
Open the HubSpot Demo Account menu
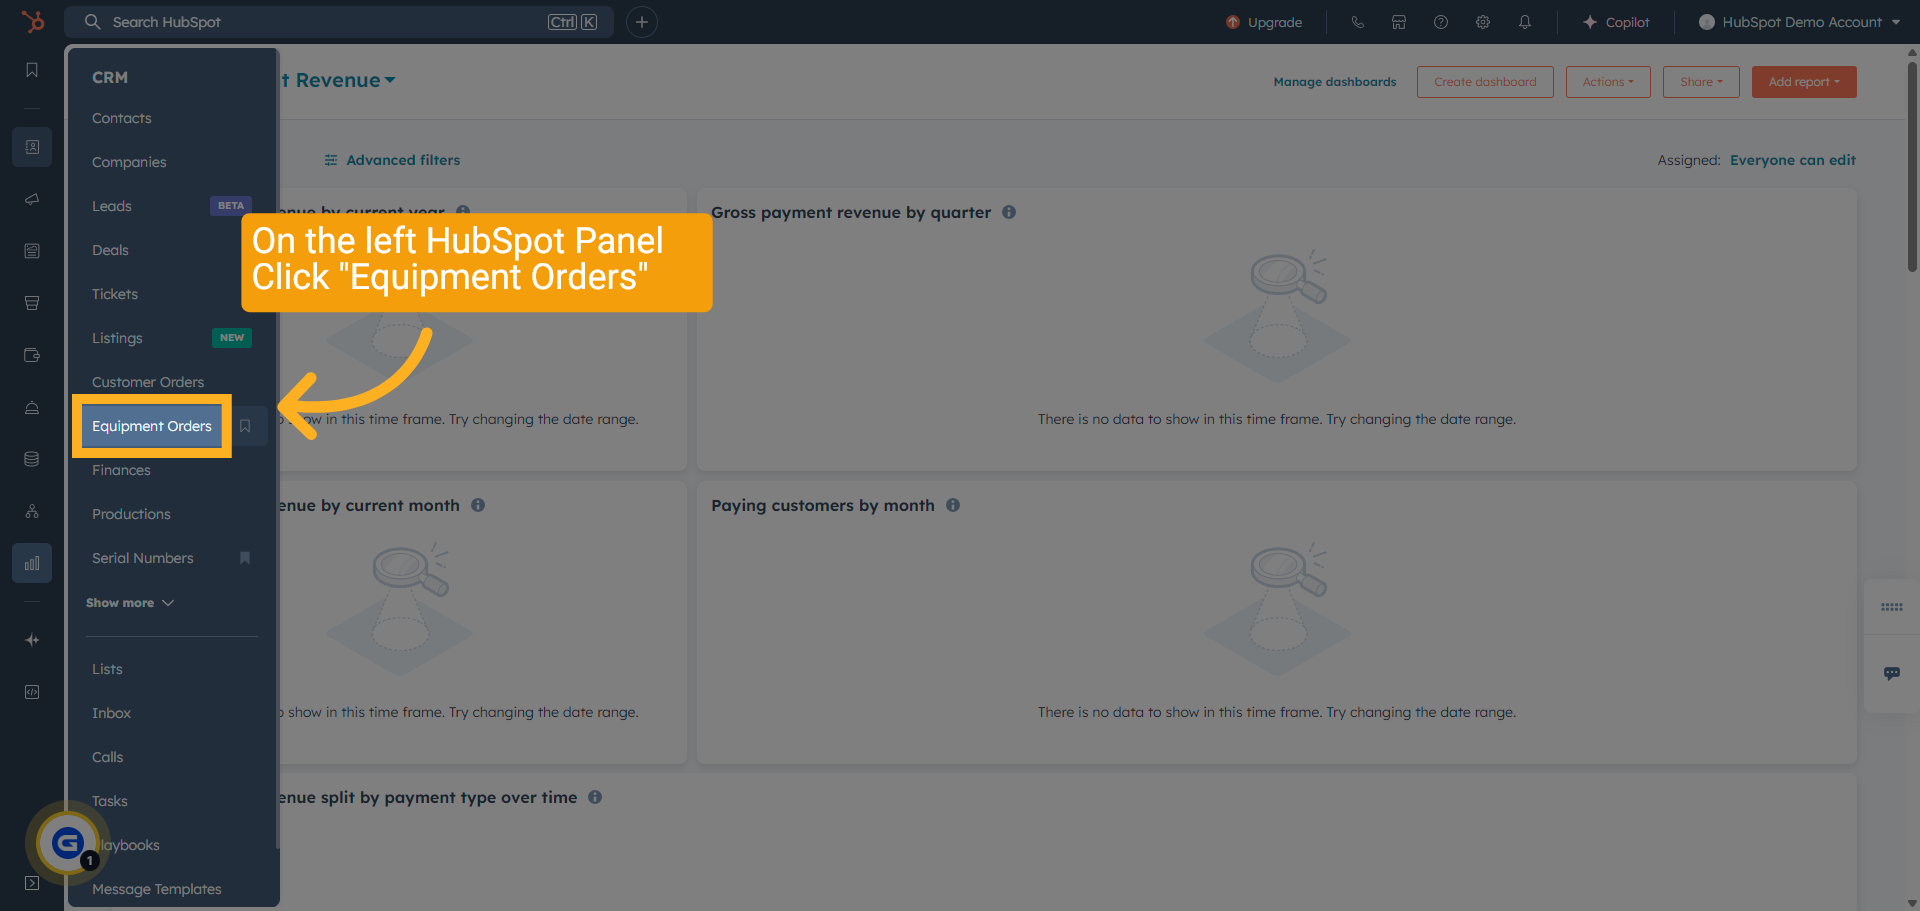click(1799, 22)
